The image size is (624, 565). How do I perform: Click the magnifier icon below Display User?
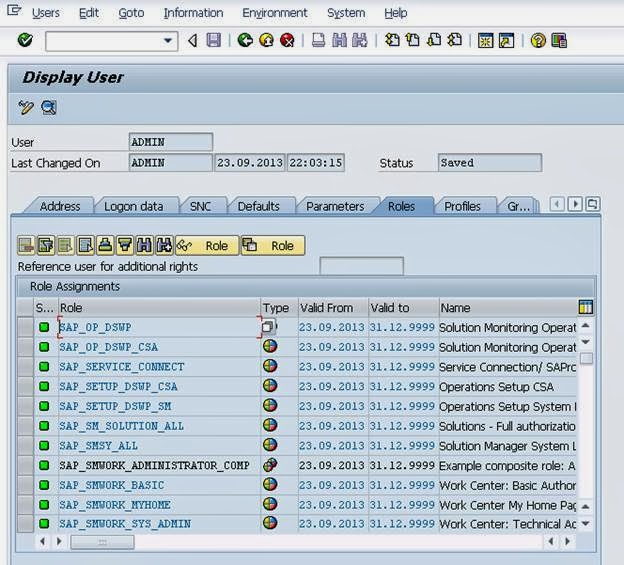point(49,107)
